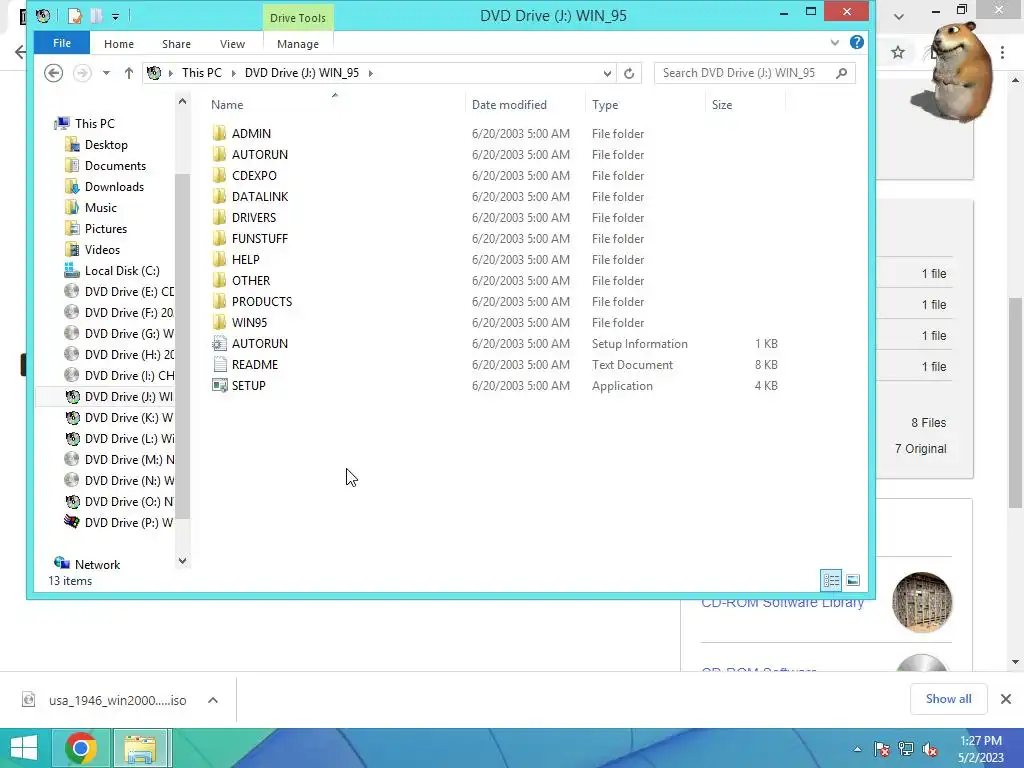Select Local Disk (C:) in navigation pane
This screenshot has height=768, width=1024.
[122, 270]
